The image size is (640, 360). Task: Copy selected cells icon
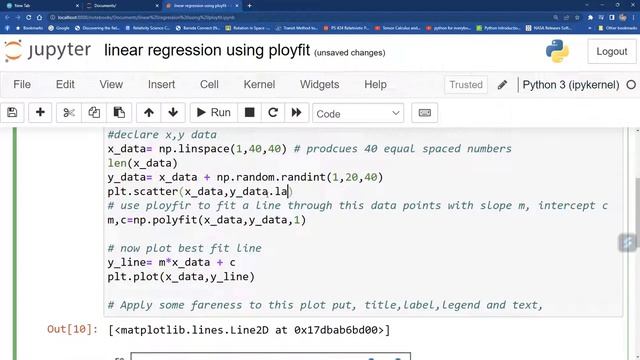click(x=94, y=113)
